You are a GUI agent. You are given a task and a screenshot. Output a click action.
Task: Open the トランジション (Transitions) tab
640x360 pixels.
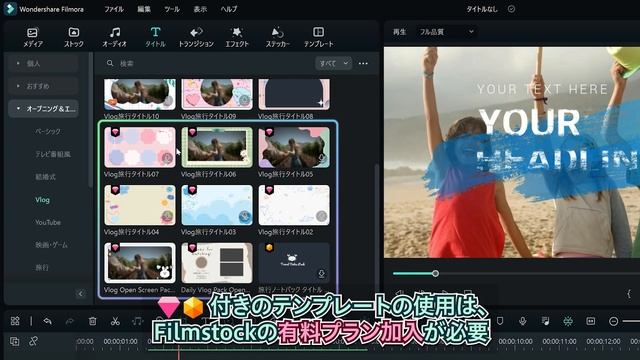point(196,37)
